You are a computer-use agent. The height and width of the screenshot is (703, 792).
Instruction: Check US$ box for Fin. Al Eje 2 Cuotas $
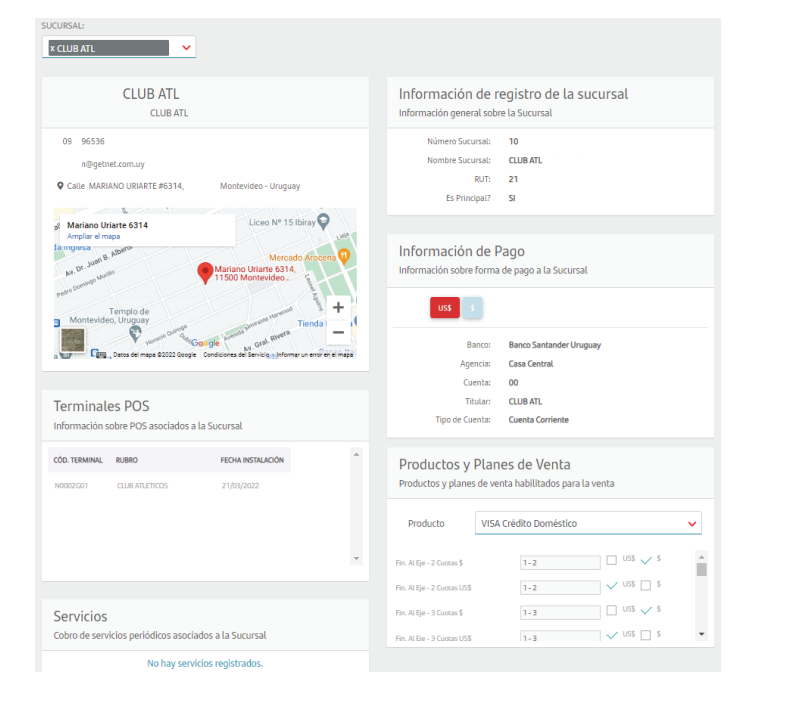[x=612, y=560]
